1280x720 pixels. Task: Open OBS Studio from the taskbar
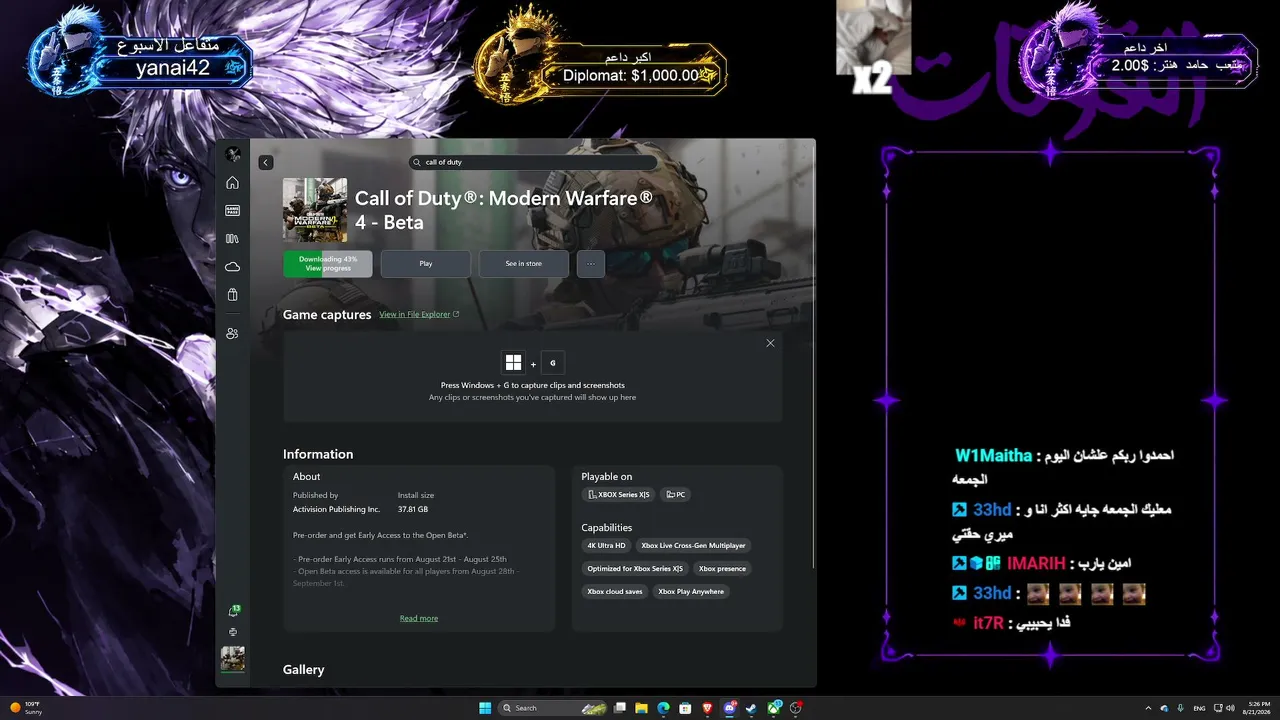point(796,708)
